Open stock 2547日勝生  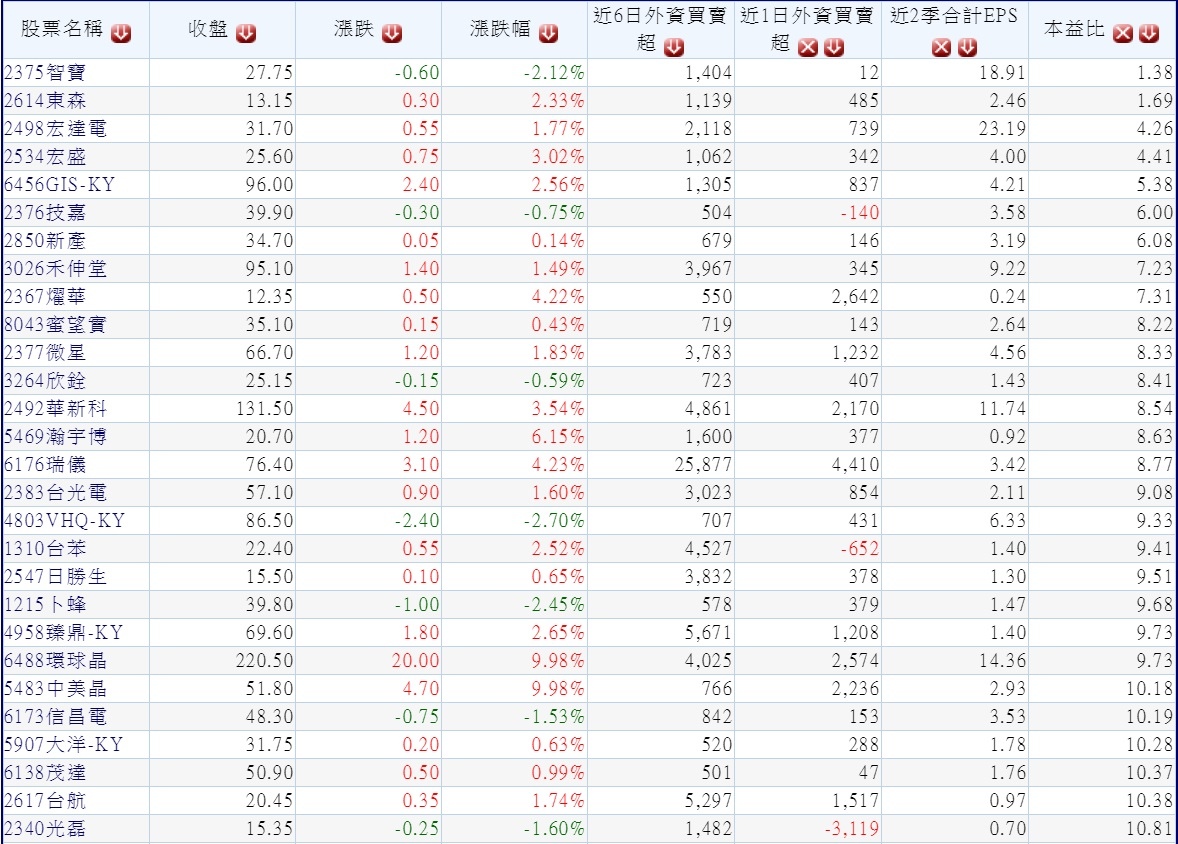coord(56,576)
